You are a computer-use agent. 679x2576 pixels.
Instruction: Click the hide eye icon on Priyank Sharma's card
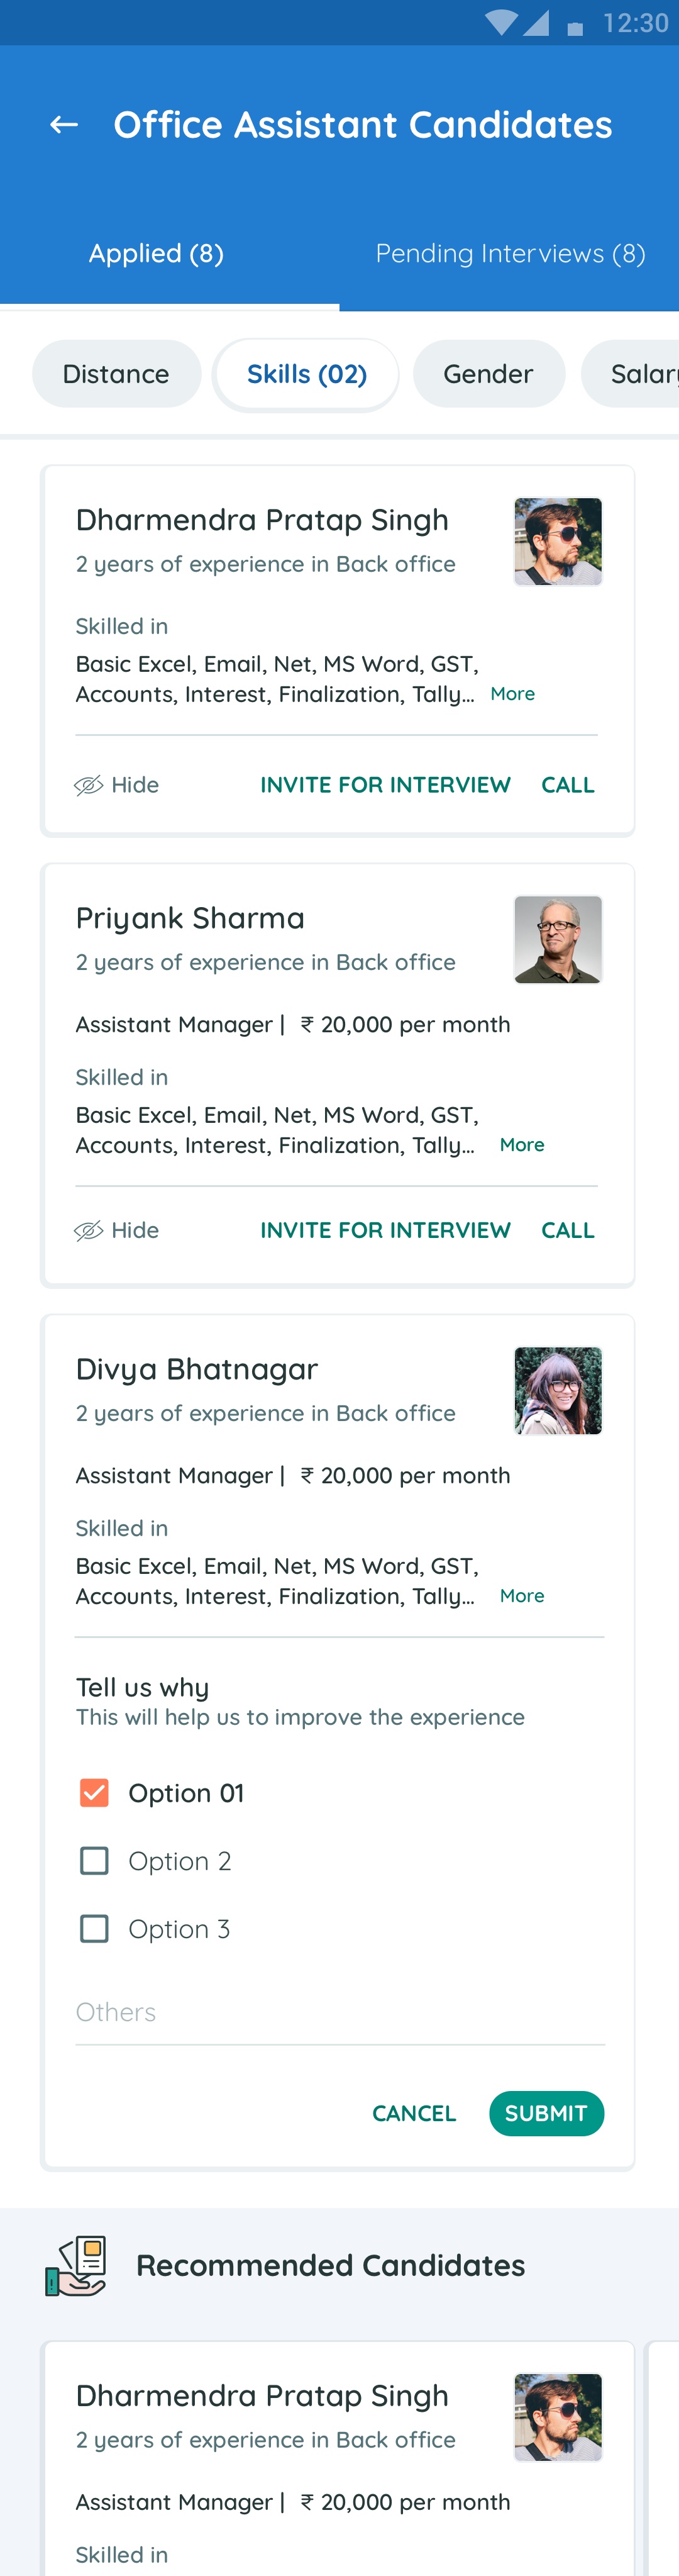tap(89, 1230)
